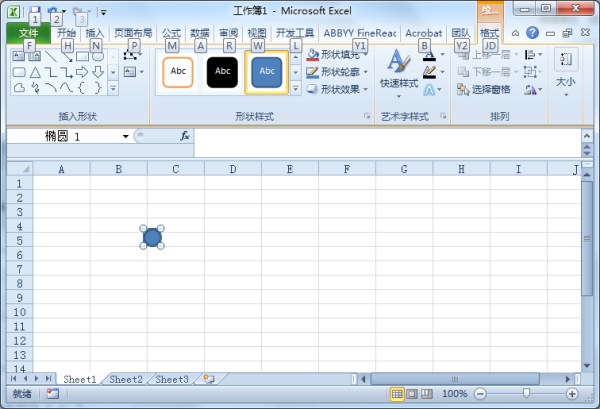Viewport: 600px width, 409px height.
Task: Switch to Page Break Preview in status bar
Action: (x=427, y=394)
